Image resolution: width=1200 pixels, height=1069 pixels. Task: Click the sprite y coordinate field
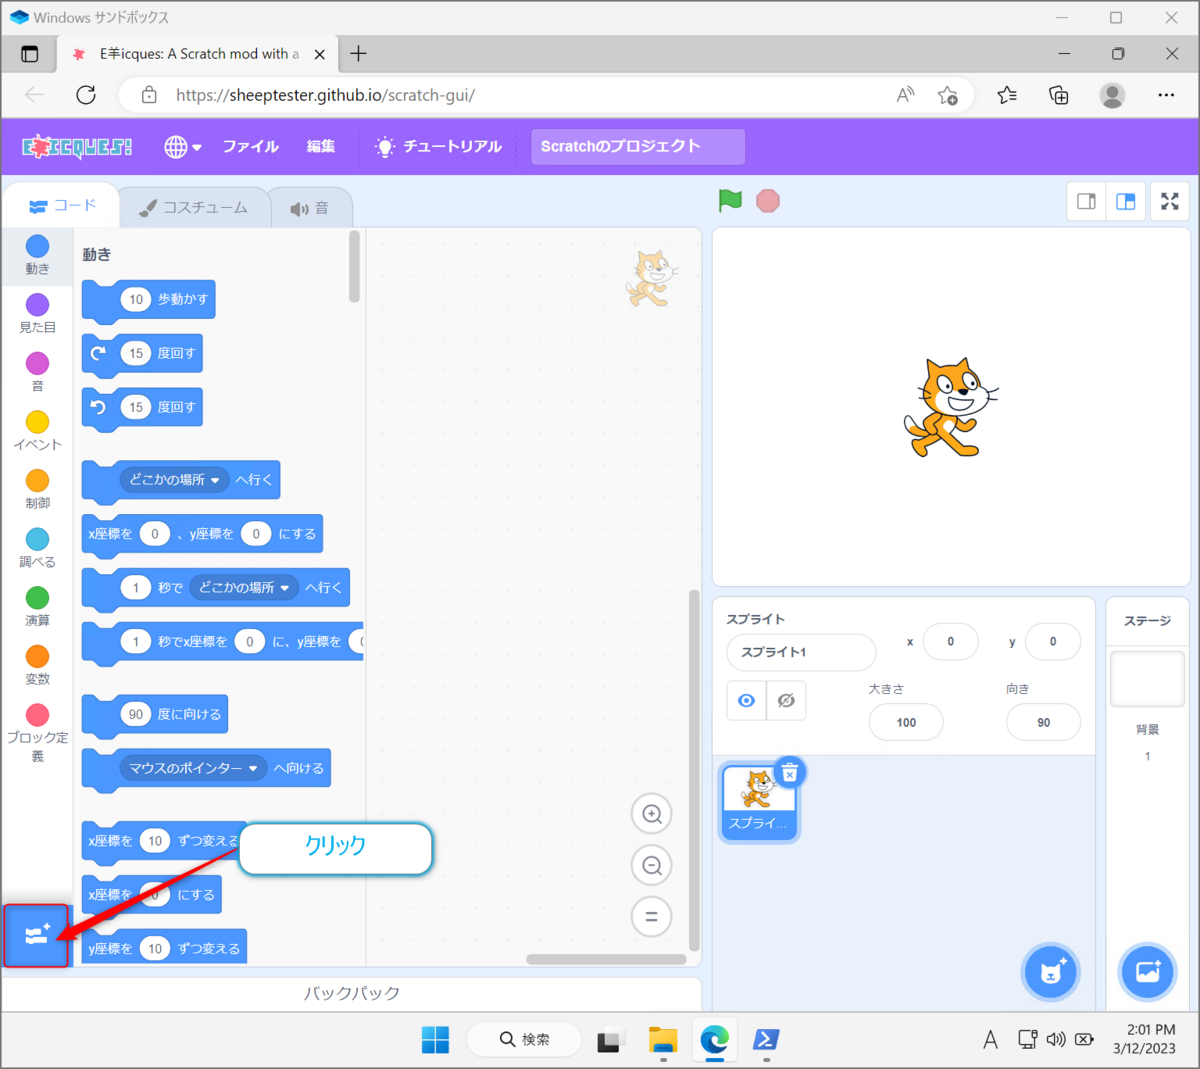pos(1052,642)
